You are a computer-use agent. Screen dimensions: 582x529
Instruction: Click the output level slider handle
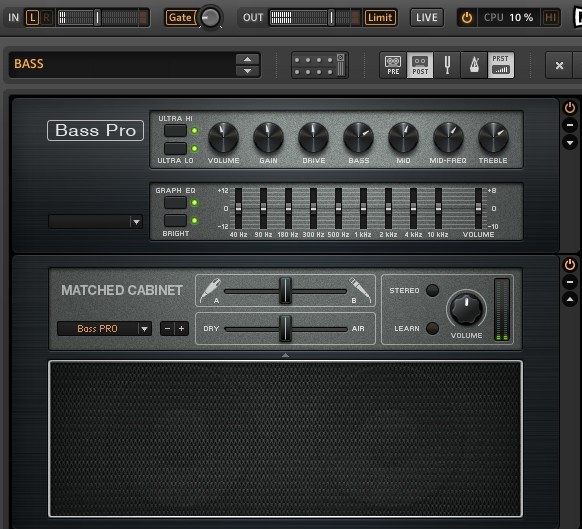pyautogui.click(x=331, y=17)
